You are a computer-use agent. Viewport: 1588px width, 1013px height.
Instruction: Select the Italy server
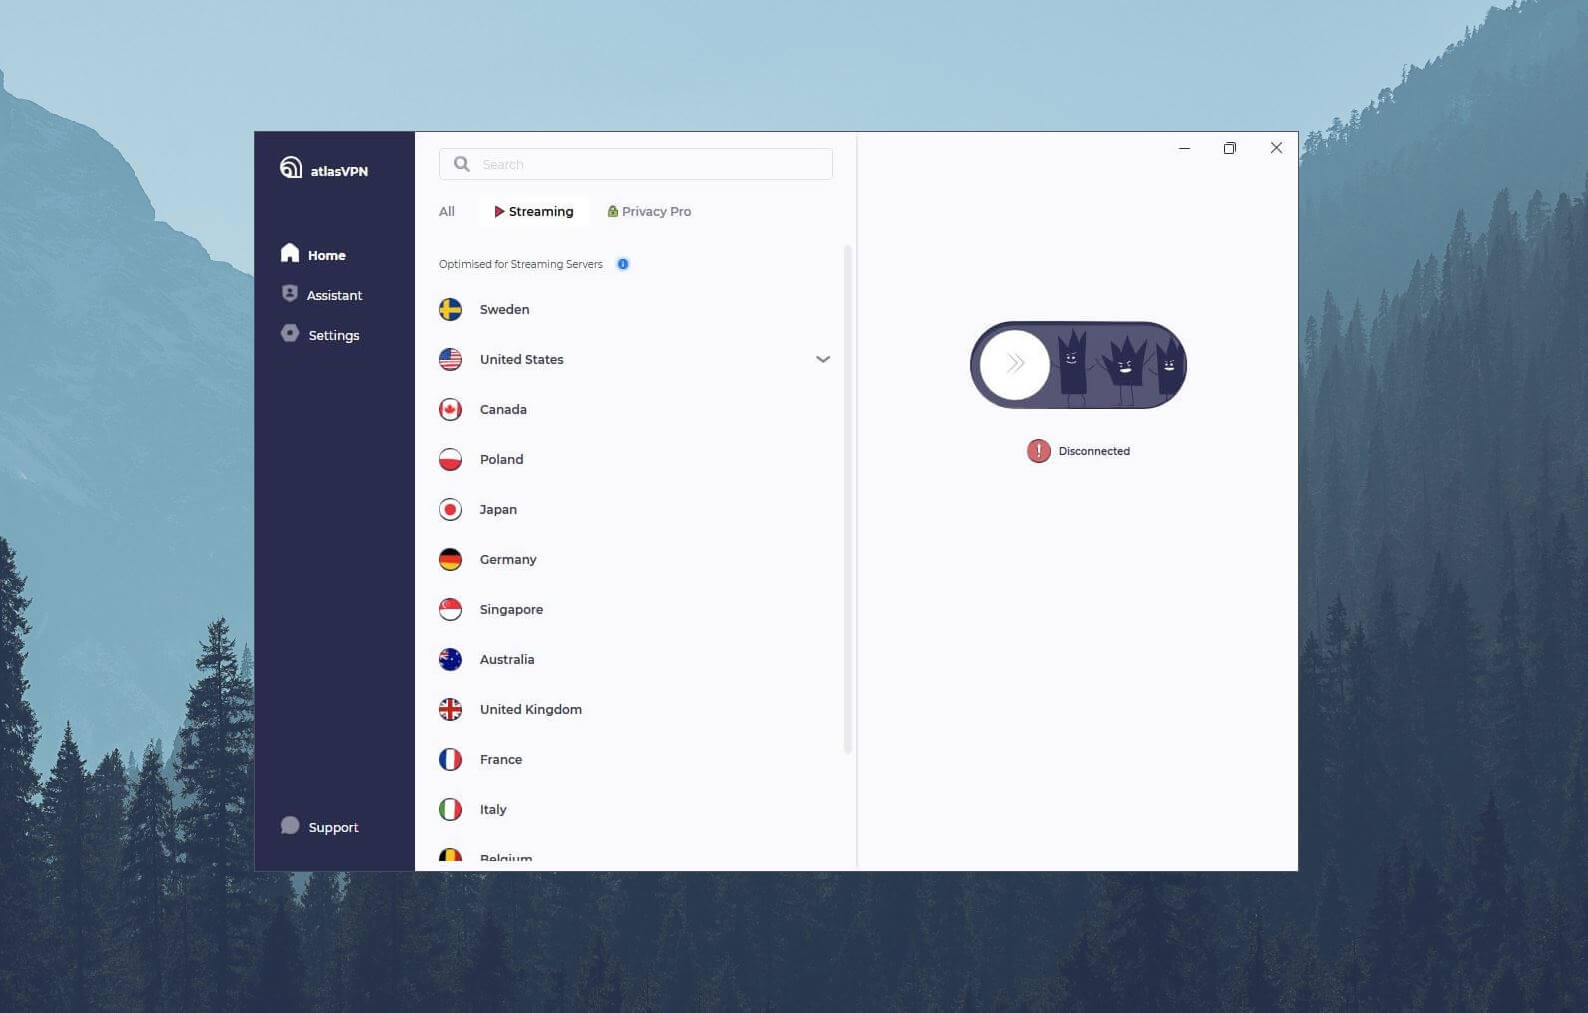(635, 809)
